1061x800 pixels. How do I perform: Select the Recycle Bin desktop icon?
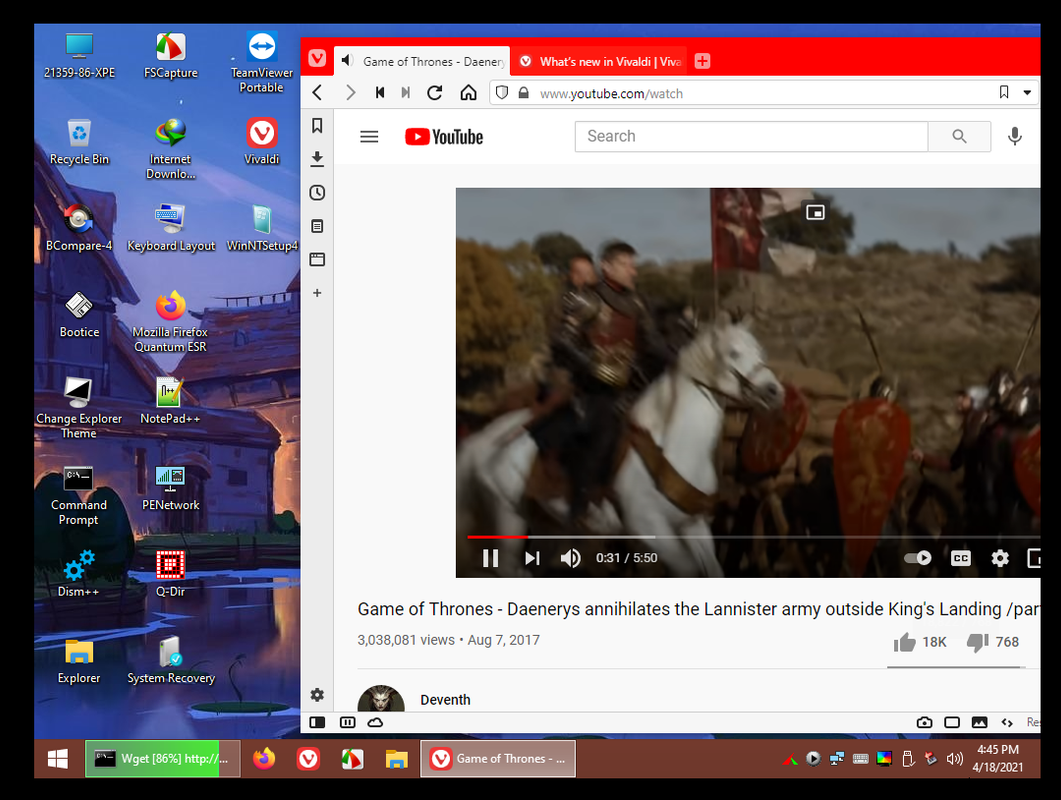point(79,141)
